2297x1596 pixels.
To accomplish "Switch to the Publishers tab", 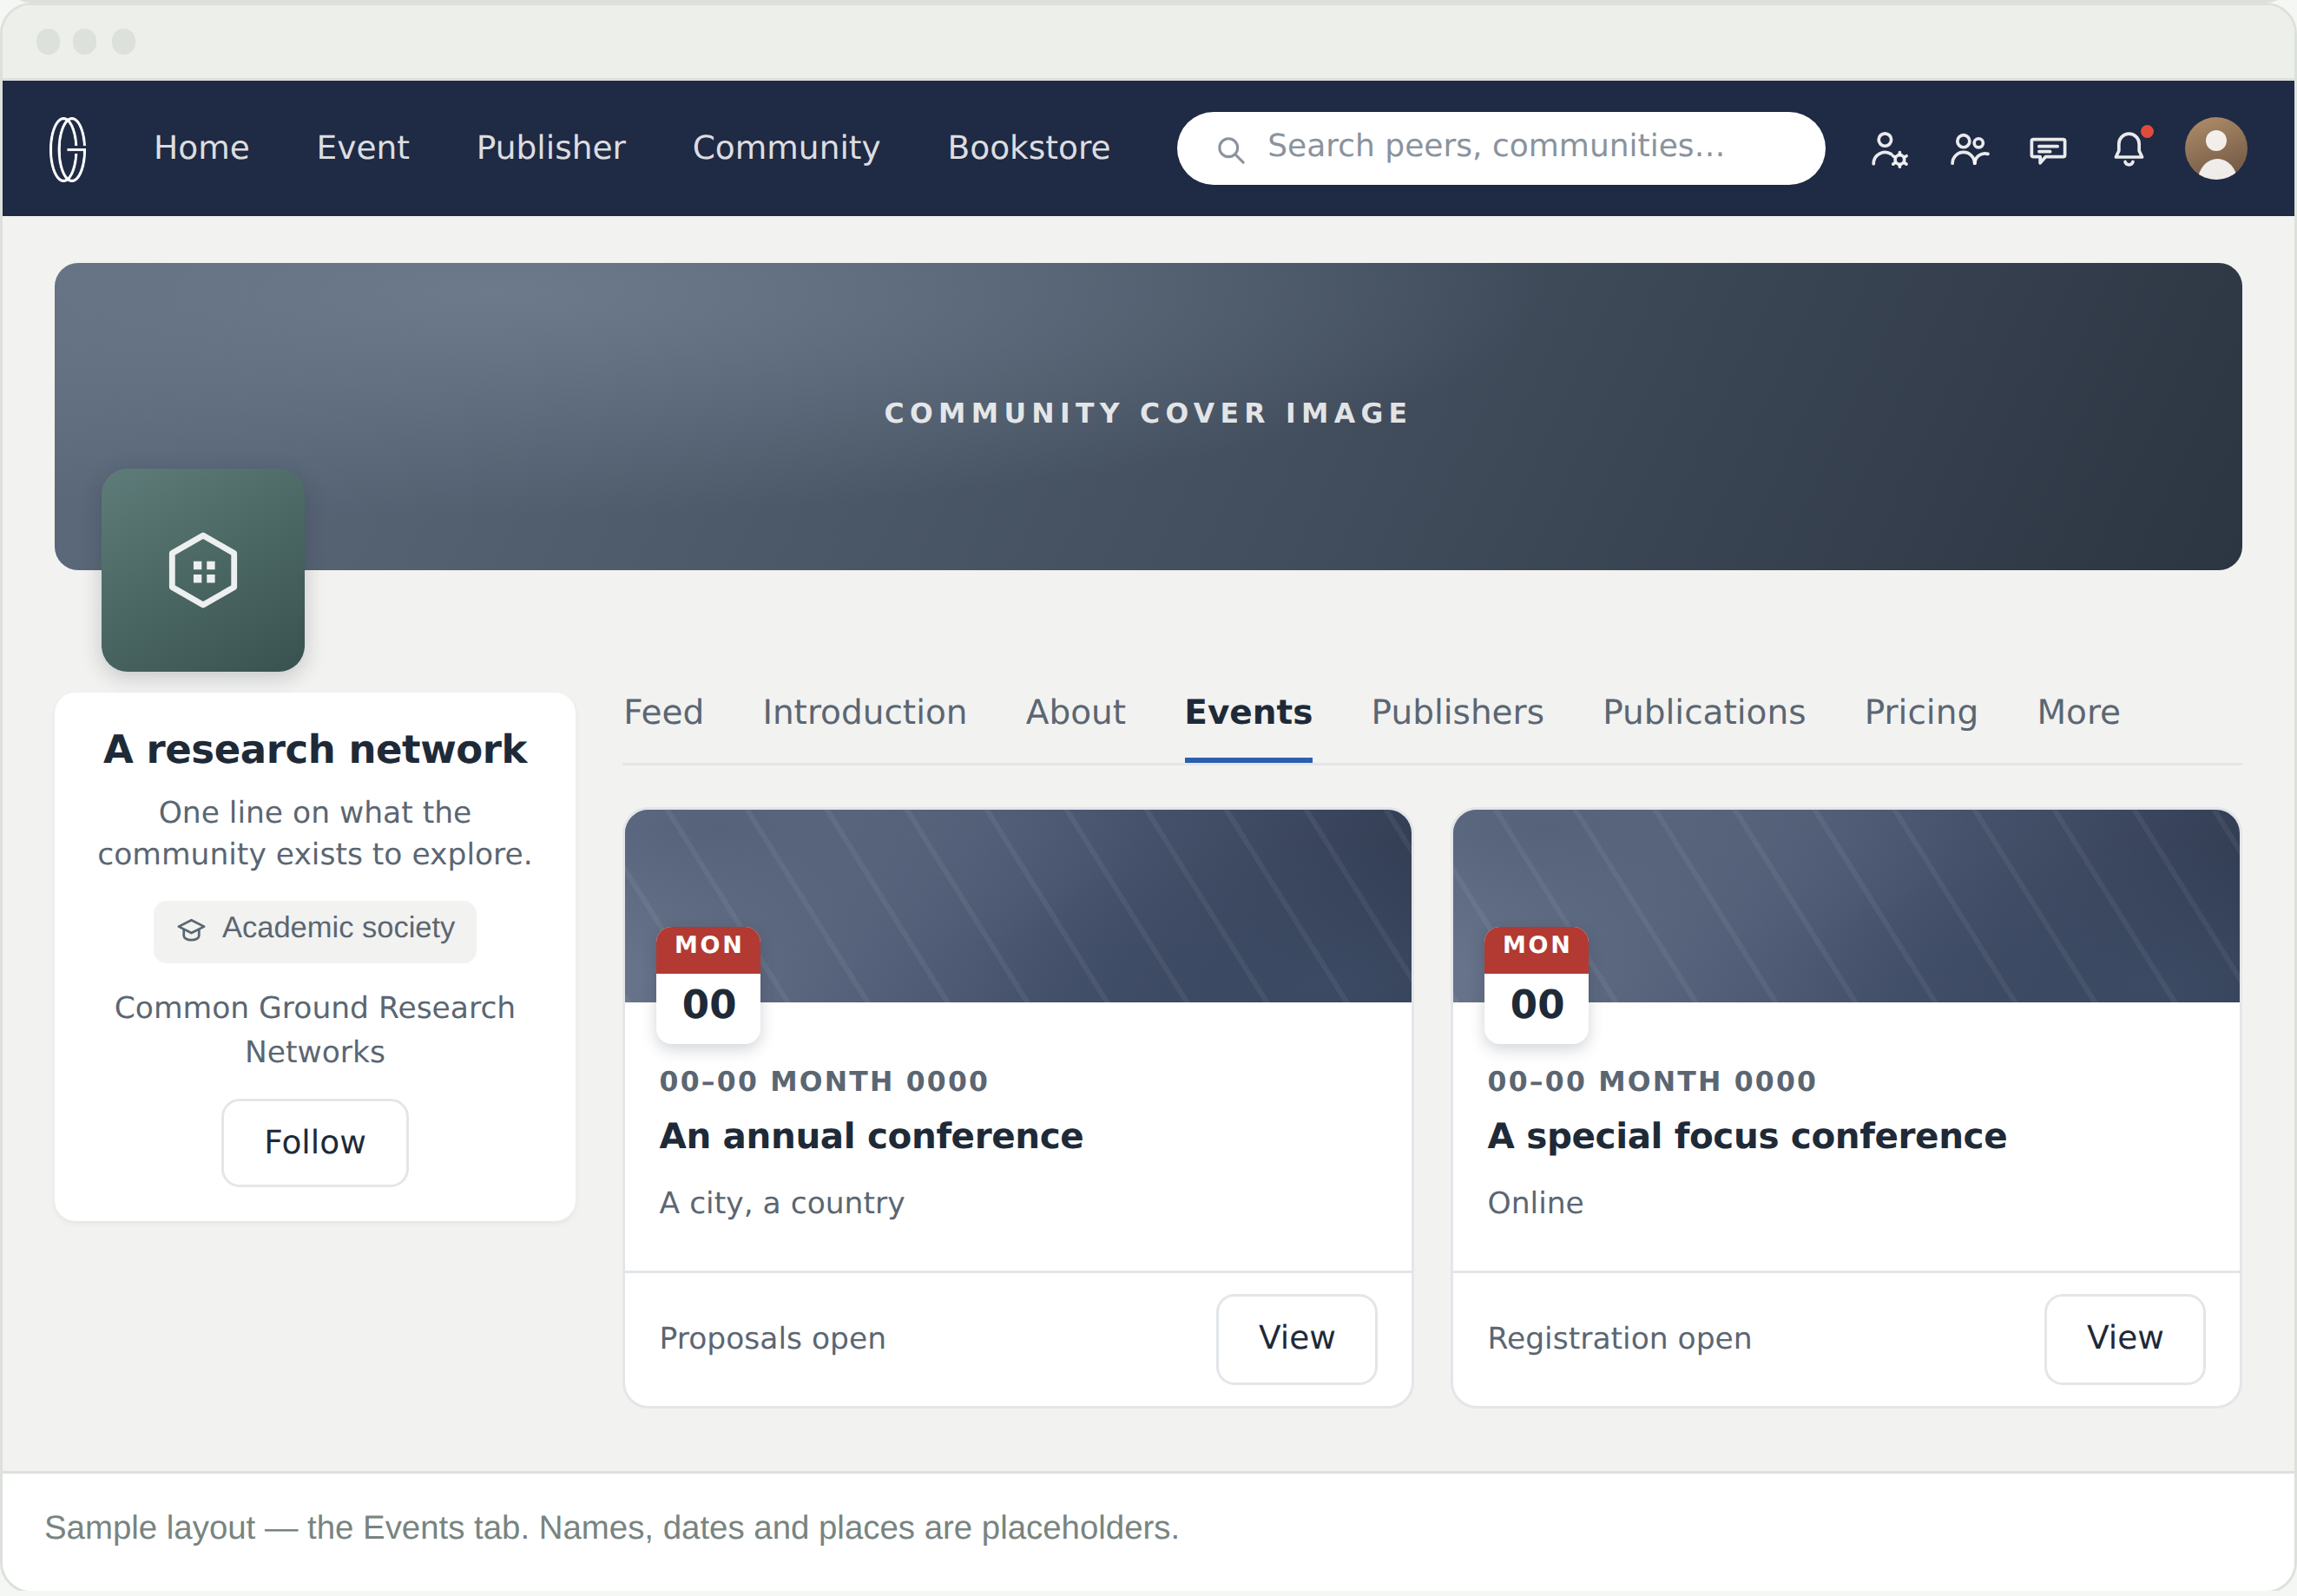I will 1457,712.
